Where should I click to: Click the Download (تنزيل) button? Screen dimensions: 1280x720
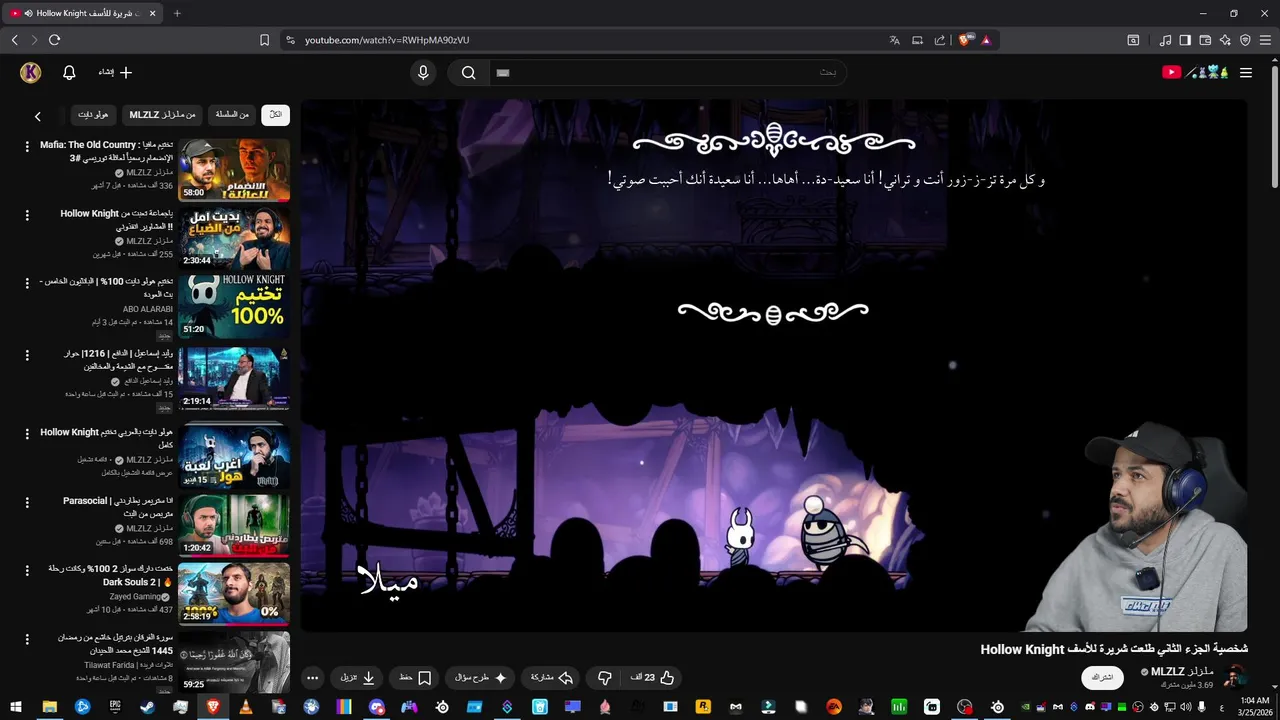click(357, 678)
